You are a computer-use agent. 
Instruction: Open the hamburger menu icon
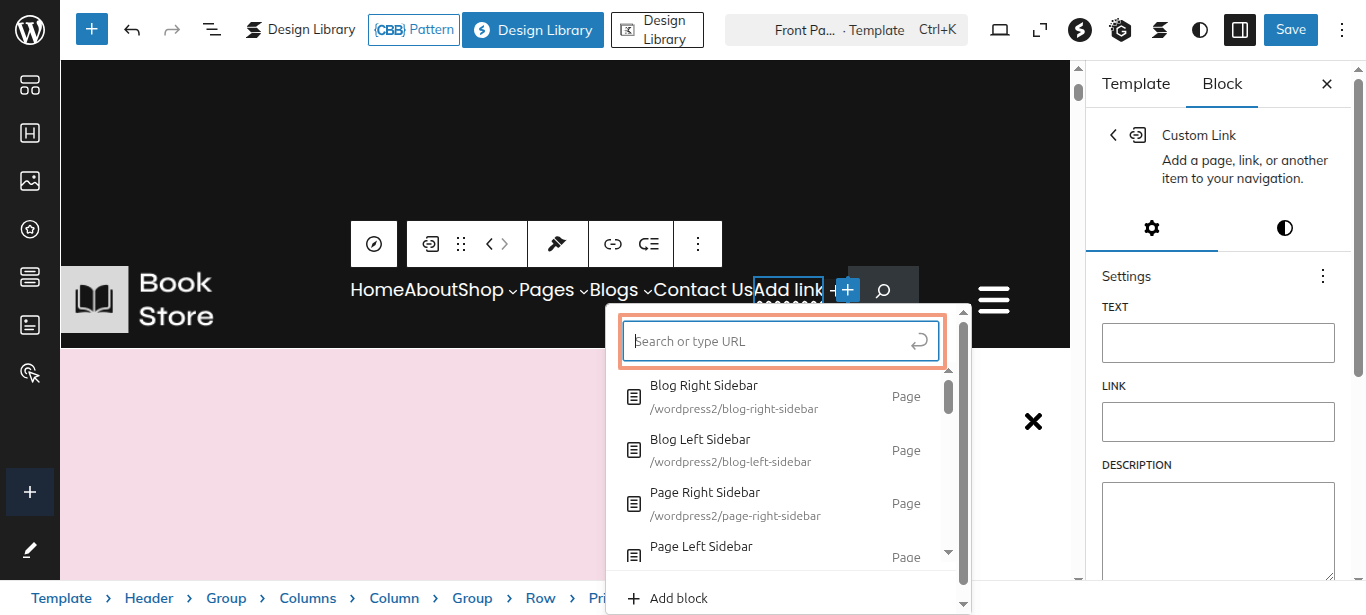pyautogui.click(x=993, y=300)
